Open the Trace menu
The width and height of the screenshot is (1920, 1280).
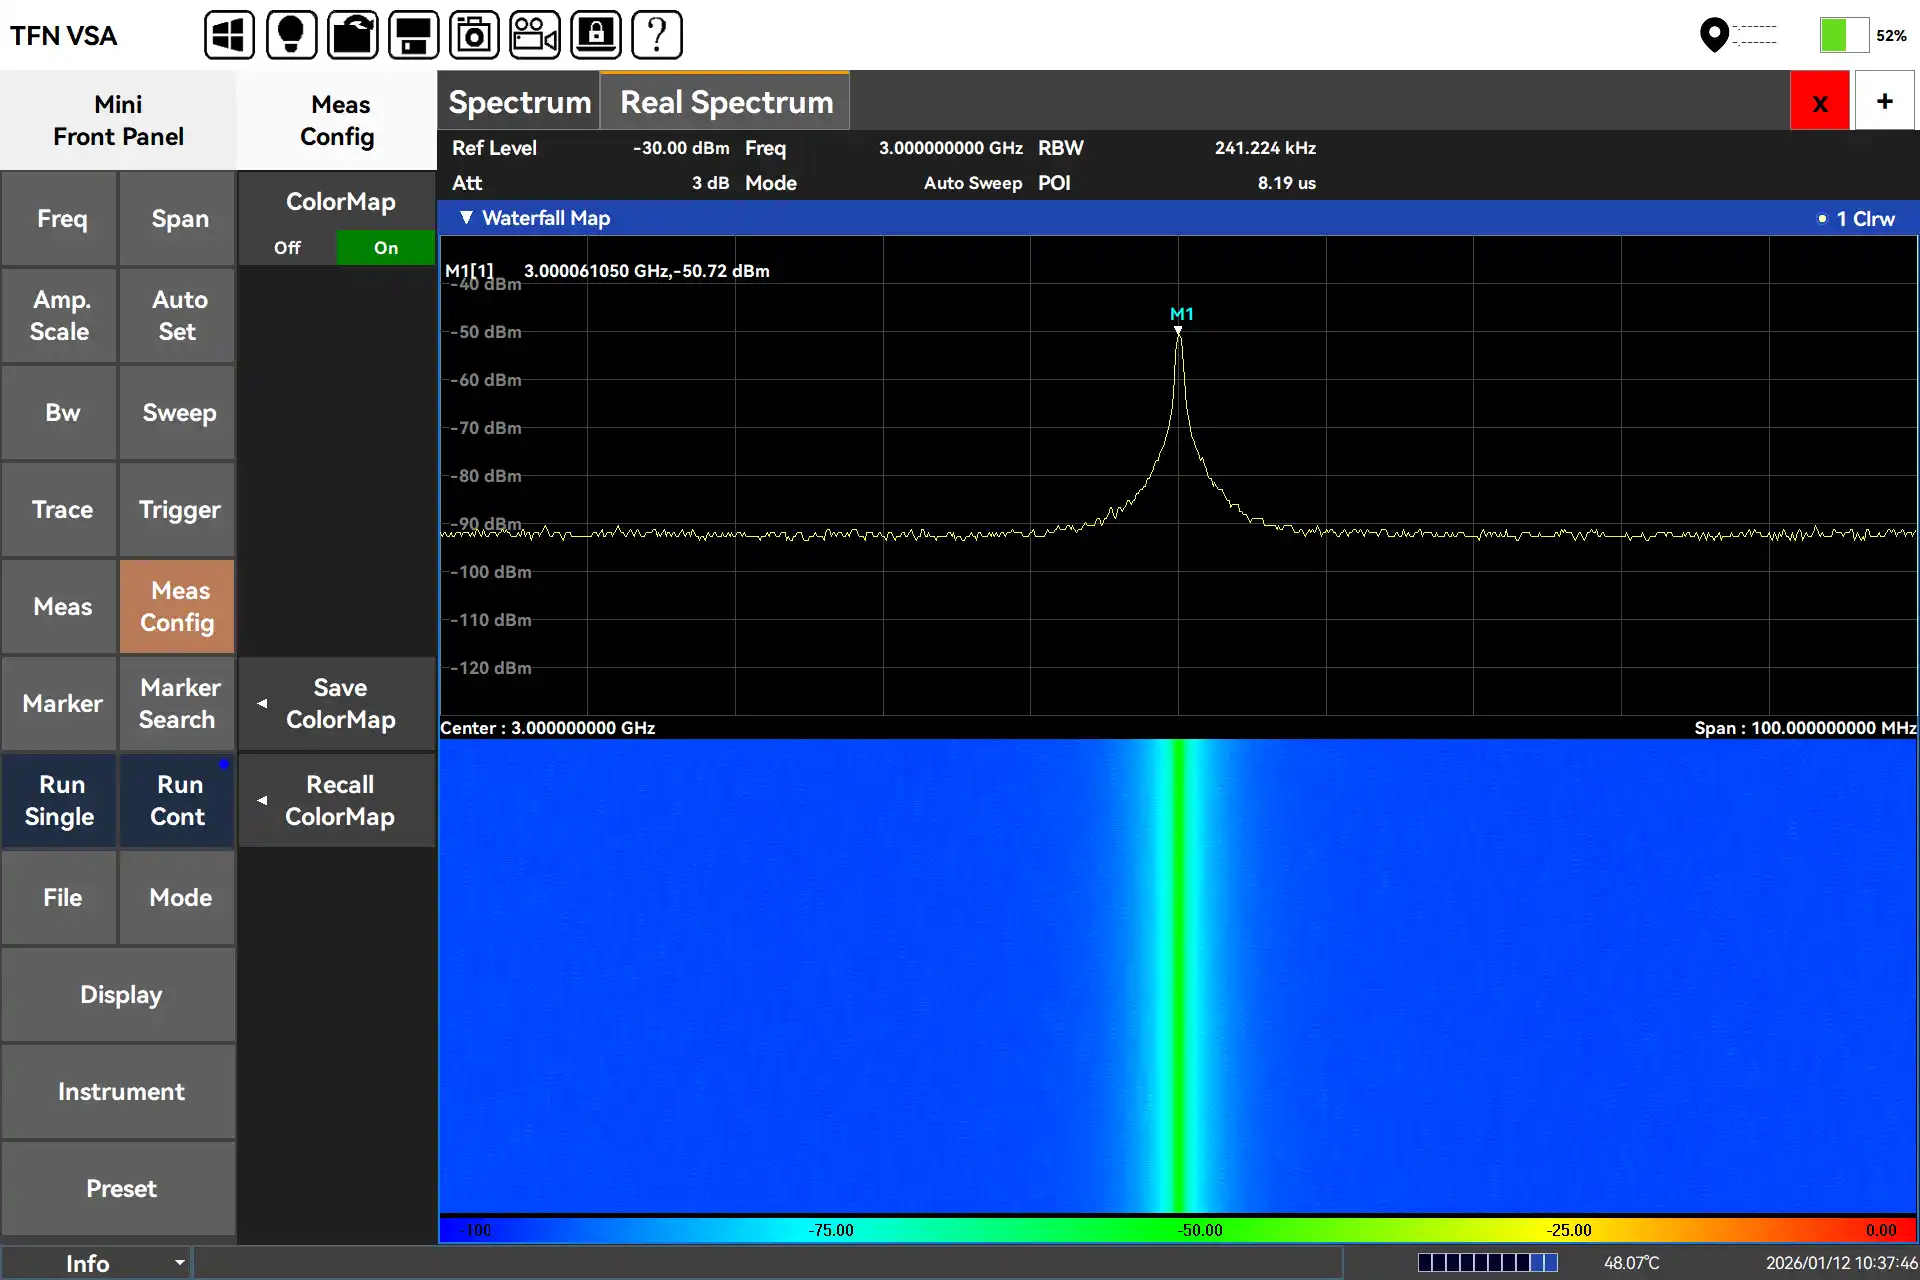[x=61, y=509]
